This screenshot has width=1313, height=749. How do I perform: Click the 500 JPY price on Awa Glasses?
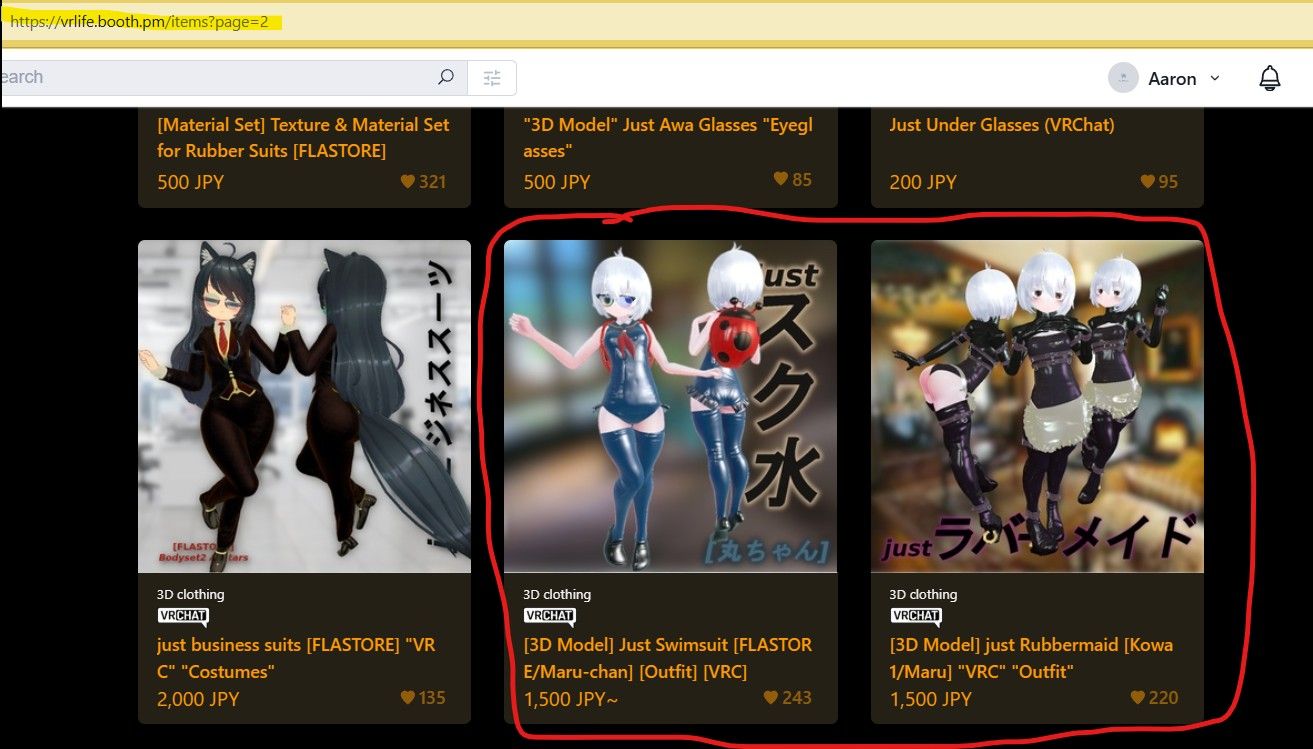557,182
